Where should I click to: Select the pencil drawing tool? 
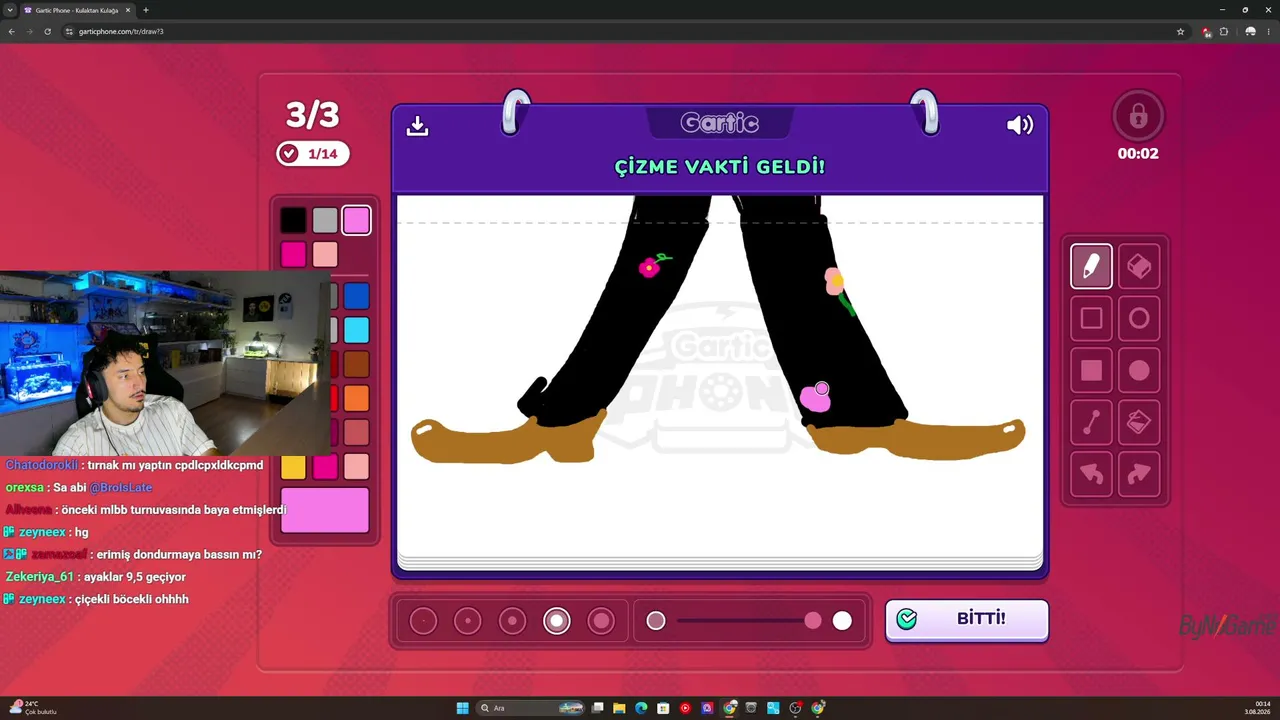1091,266
